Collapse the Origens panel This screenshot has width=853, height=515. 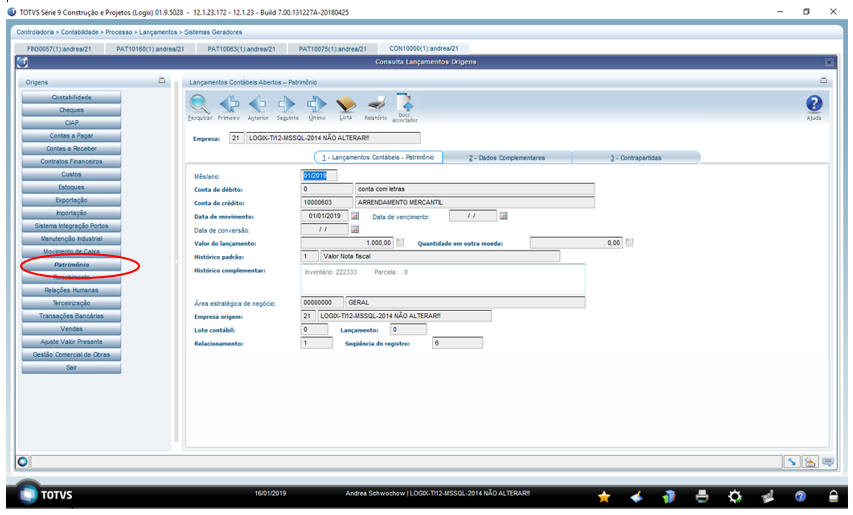[x=162, y=80]
